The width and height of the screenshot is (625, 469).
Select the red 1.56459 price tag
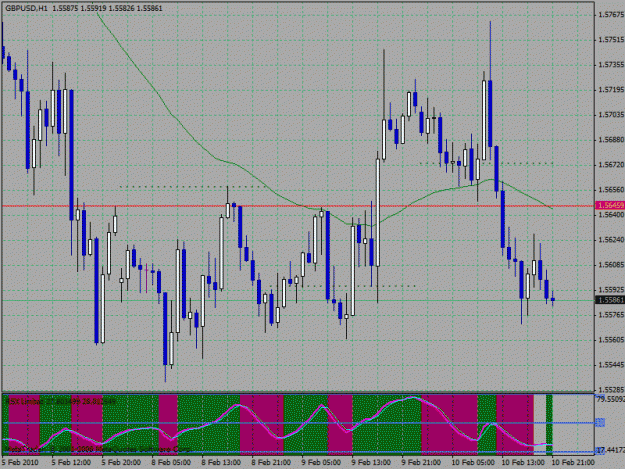click(x=609, y=206)
